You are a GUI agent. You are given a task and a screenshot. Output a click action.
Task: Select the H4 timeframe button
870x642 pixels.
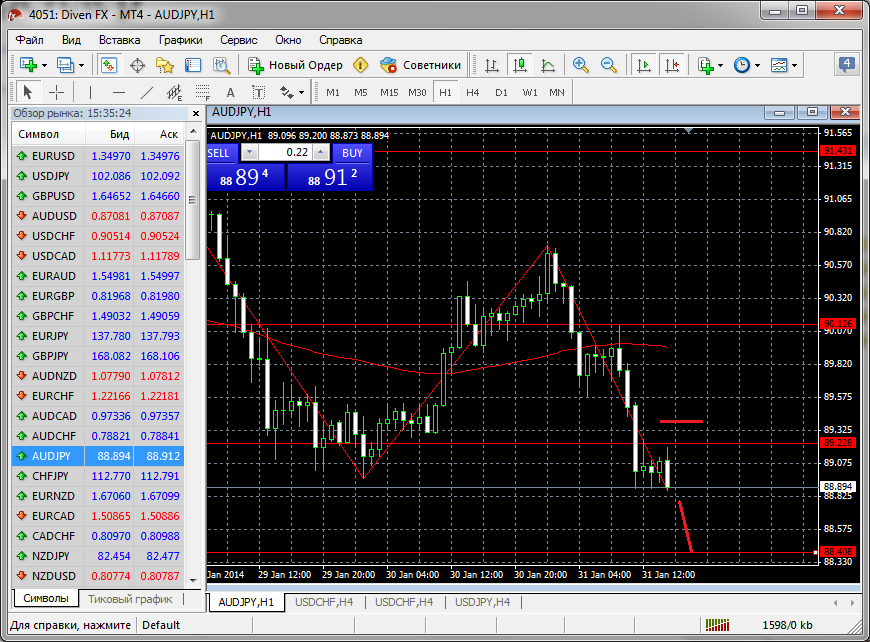click(473, 93)
